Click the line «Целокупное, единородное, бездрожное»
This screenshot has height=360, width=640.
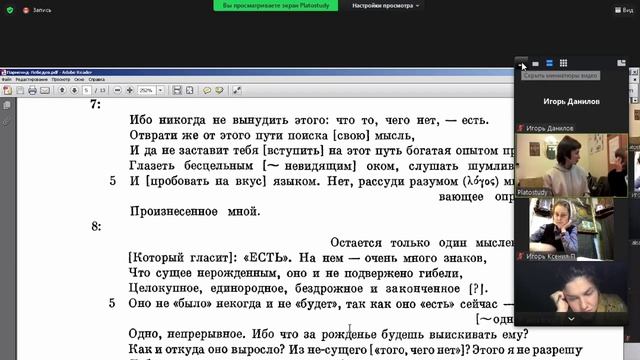(x=308, y=289)
